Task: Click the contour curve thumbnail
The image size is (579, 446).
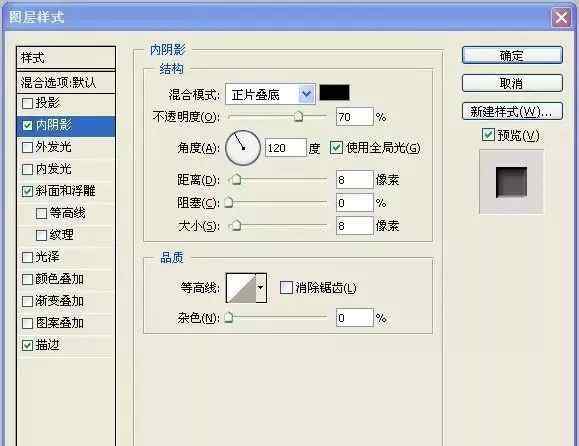Action: pyautogui.click(x=241, y=288)
